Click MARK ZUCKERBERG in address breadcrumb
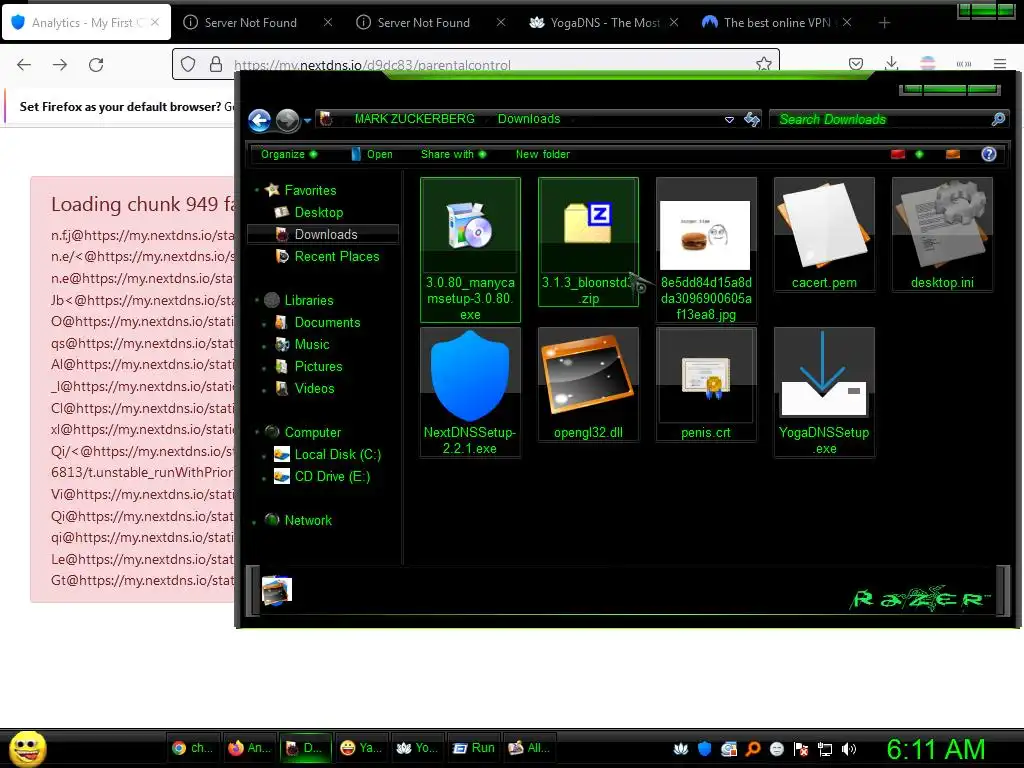The image size is (1024, 768). 414,119
